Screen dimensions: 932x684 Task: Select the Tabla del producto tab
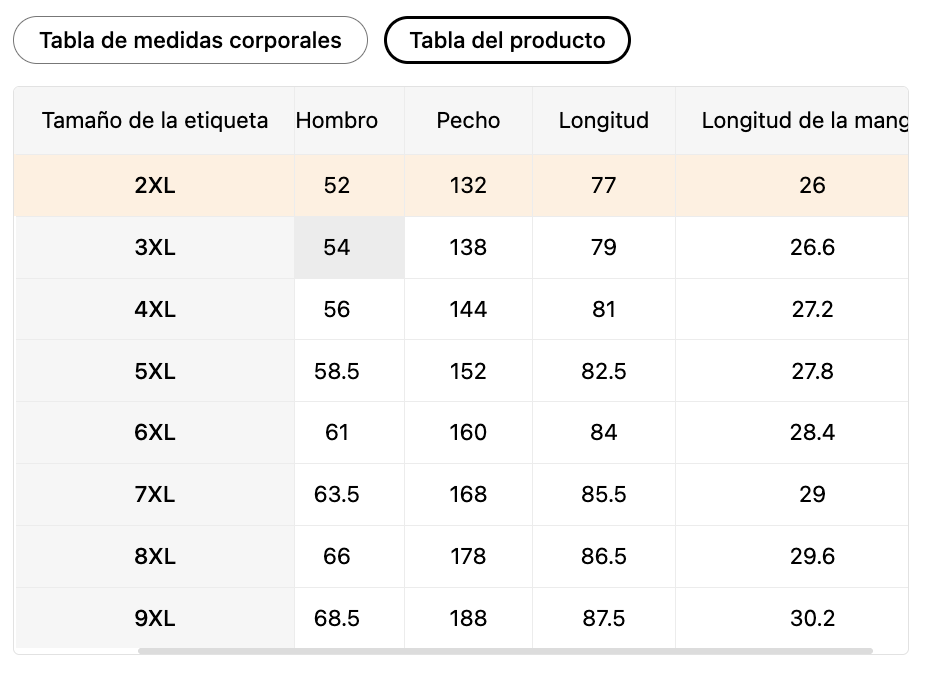click(x=507, y=41)
